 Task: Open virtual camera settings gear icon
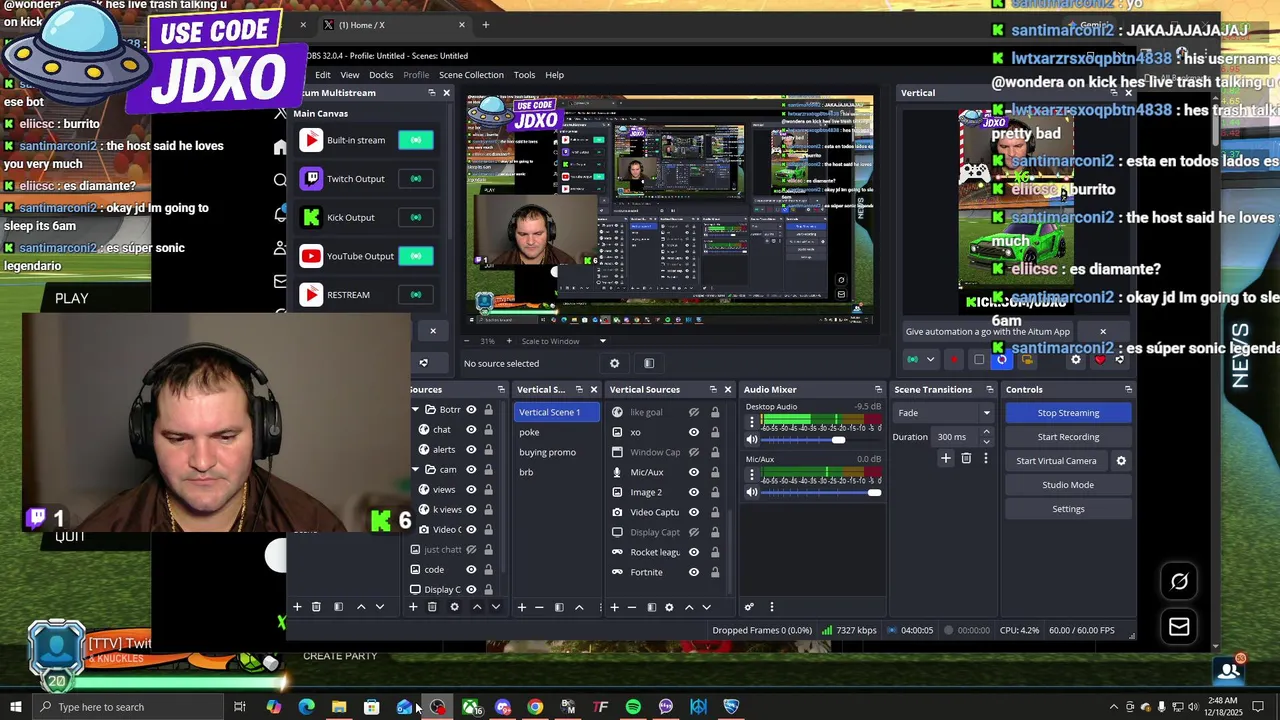[1121, 461]
